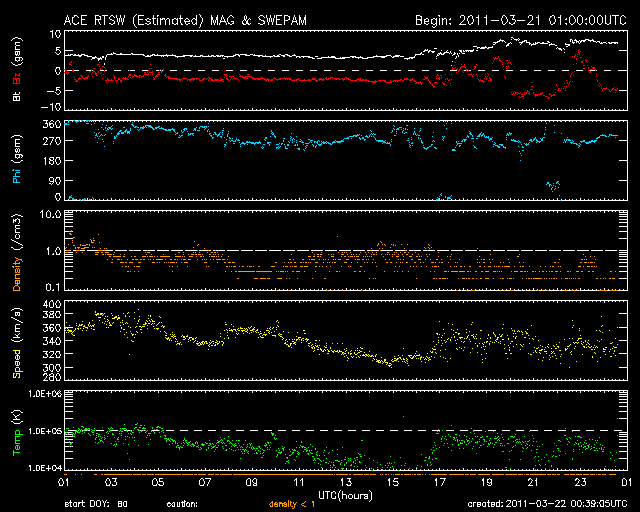The image size is (640, 512).
Task: Select the 10 tick of the Bt Bz panel
Action: [x=56, y=34]
